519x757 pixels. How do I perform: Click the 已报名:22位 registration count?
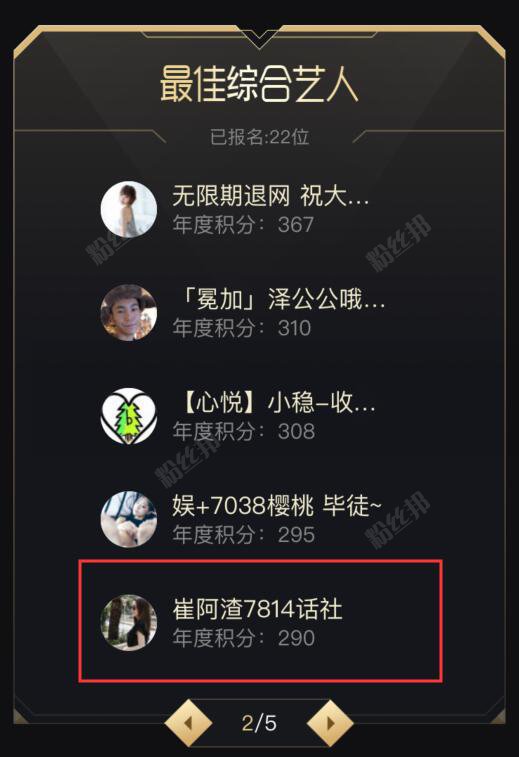[x=259, y=137]
